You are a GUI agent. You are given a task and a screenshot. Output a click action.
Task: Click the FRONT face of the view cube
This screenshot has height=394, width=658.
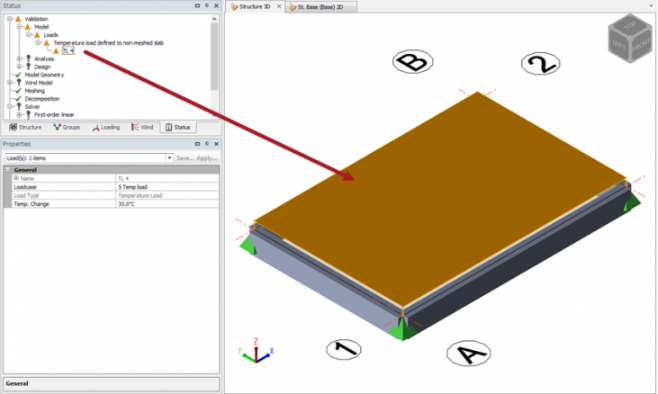click(641, 46)
